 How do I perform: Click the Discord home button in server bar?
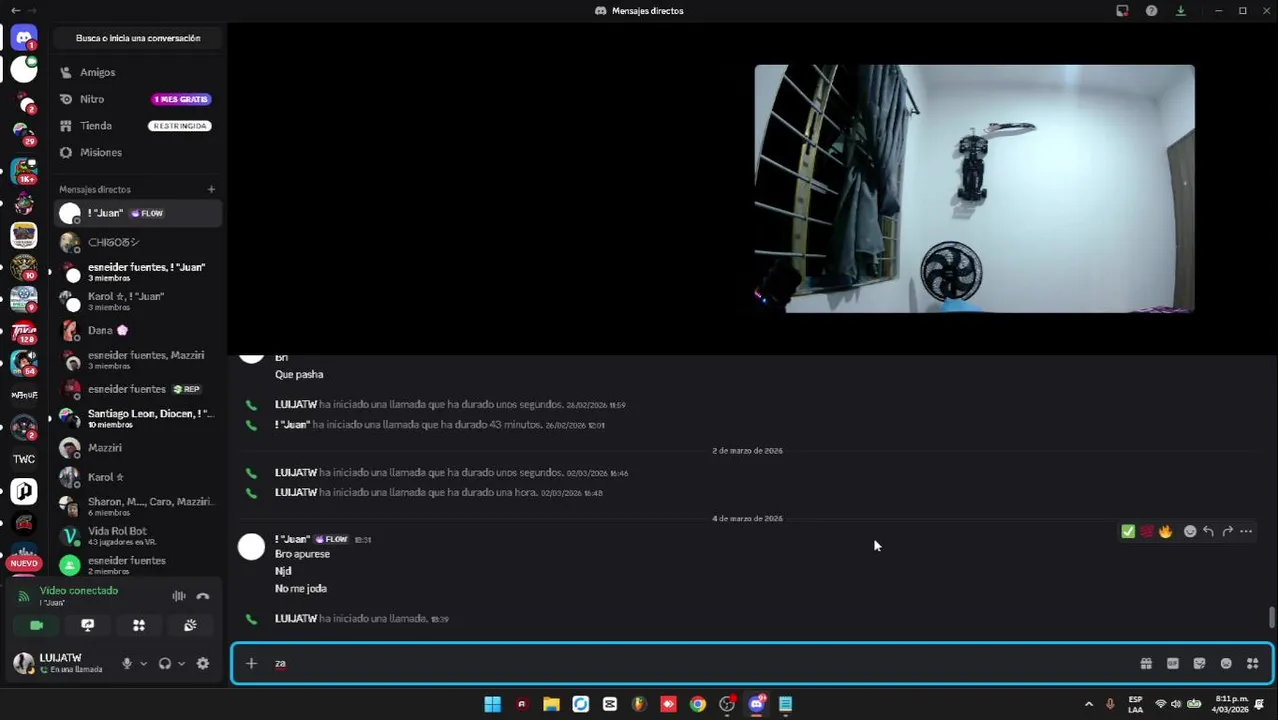[x=24, y=38]
